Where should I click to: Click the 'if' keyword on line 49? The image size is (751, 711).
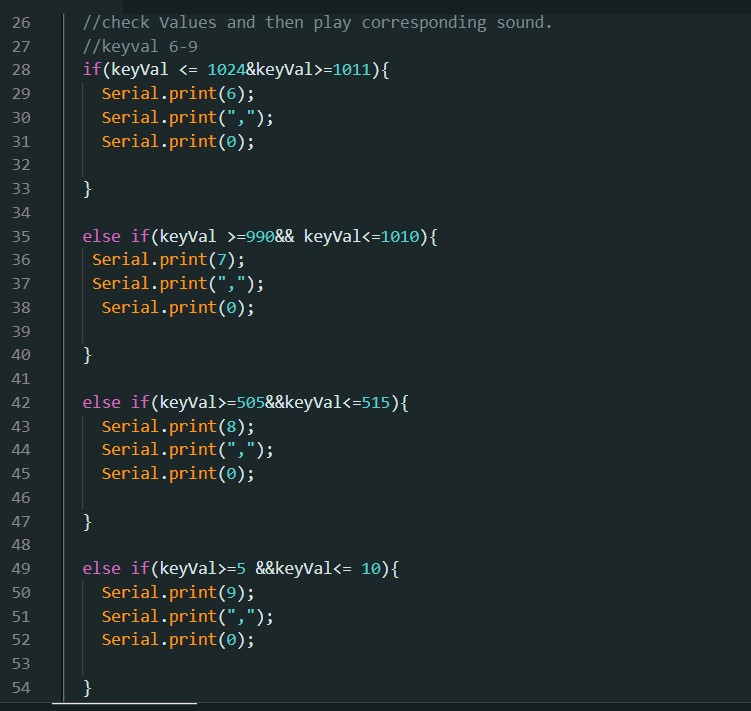pos(140,569)
